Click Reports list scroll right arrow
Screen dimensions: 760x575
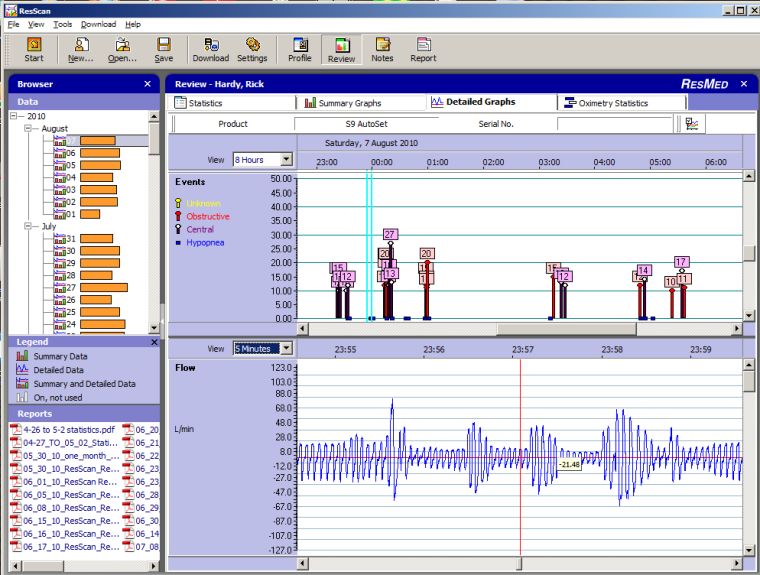[154, 566]
